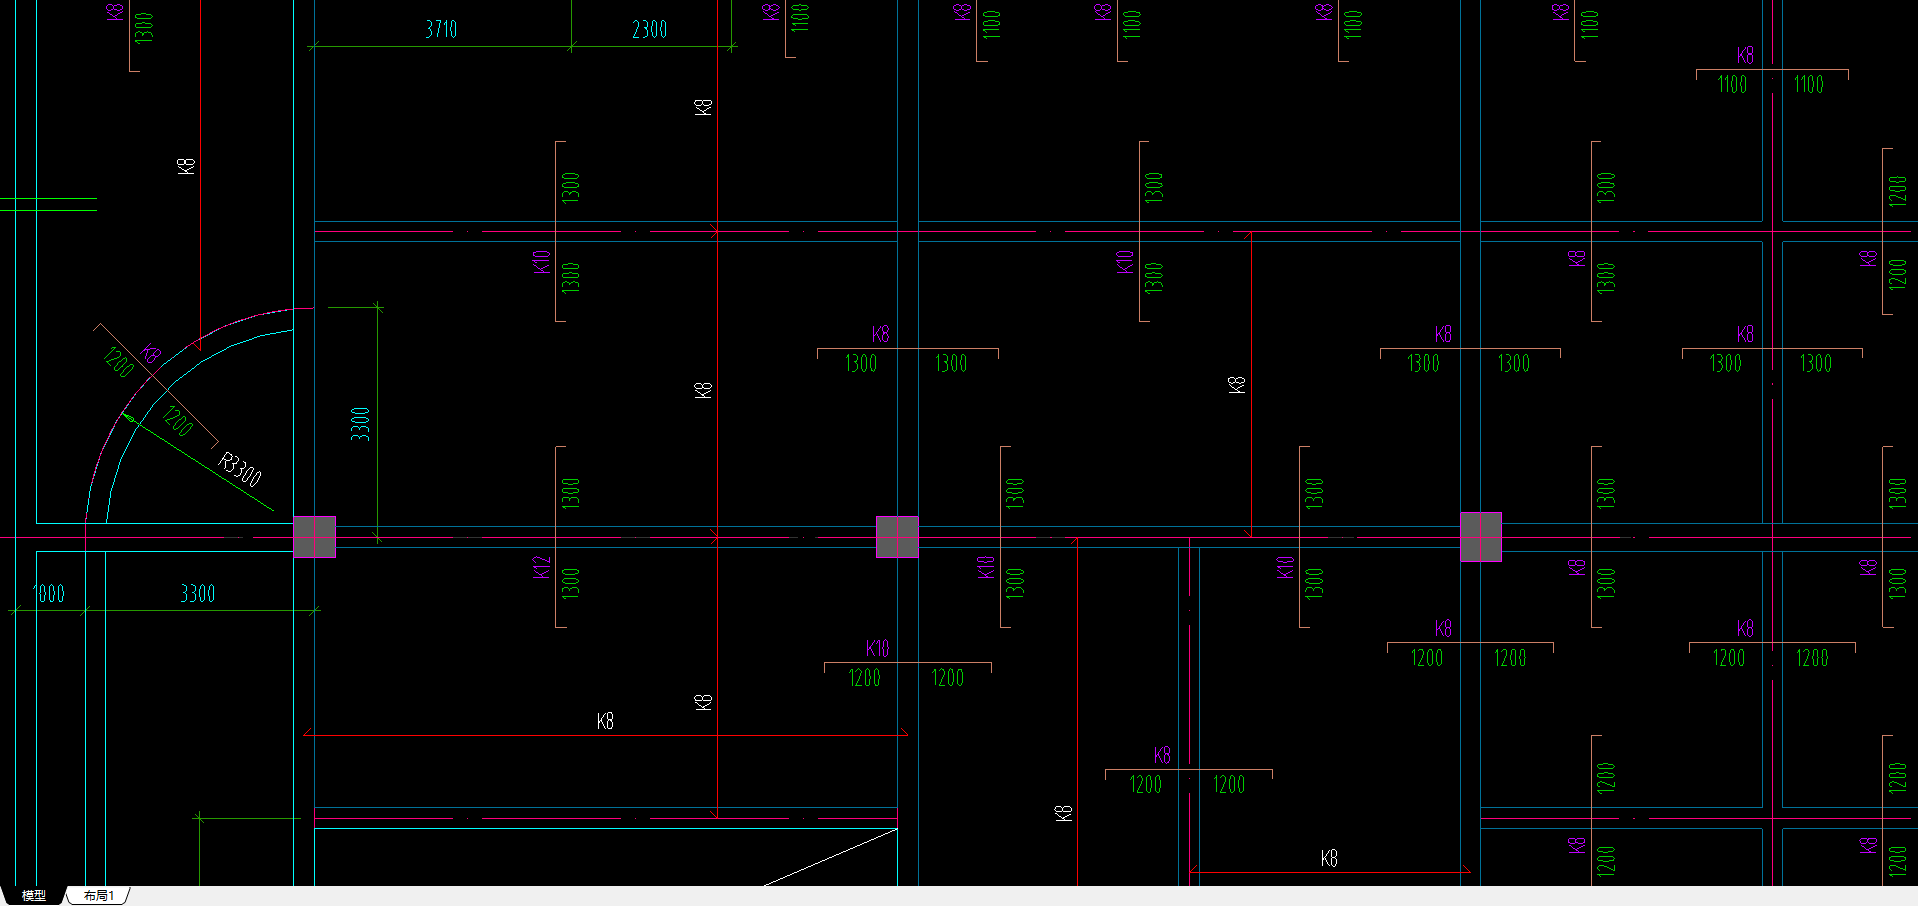Viewport: 1918px width, 906px height.
Task: Click the middle gray column block
Action: coord(897,537)
